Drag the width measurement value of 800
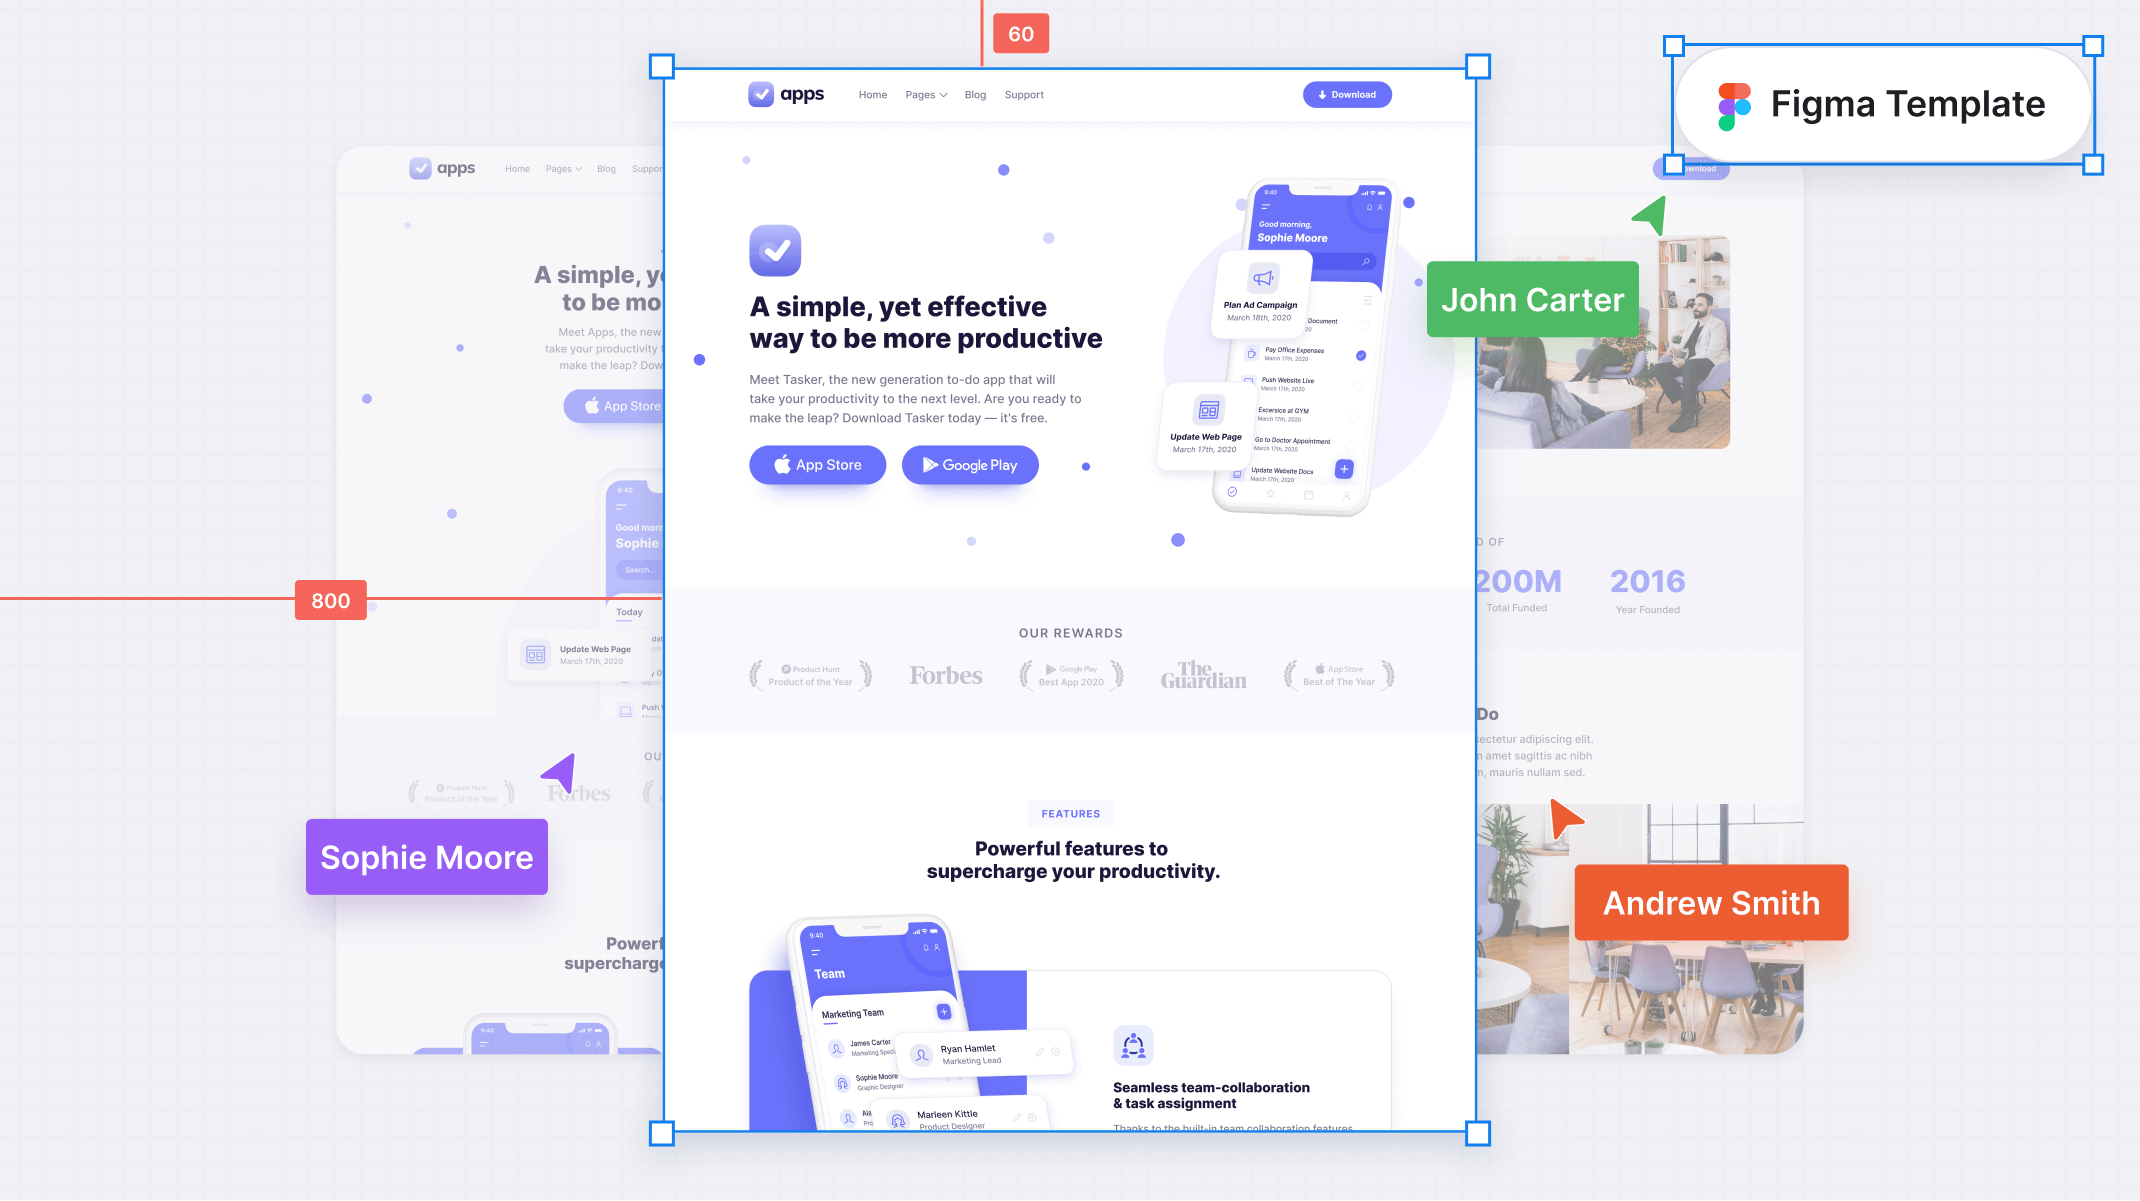Screen dimensions: 2140x1201 [329, 600]
